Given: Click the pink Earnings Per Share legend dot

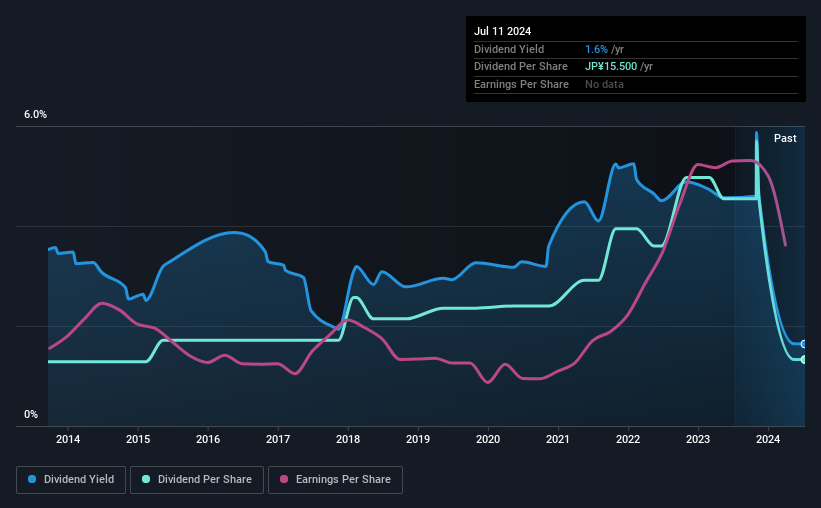Looking at the screenshot, I should (284, 479).
